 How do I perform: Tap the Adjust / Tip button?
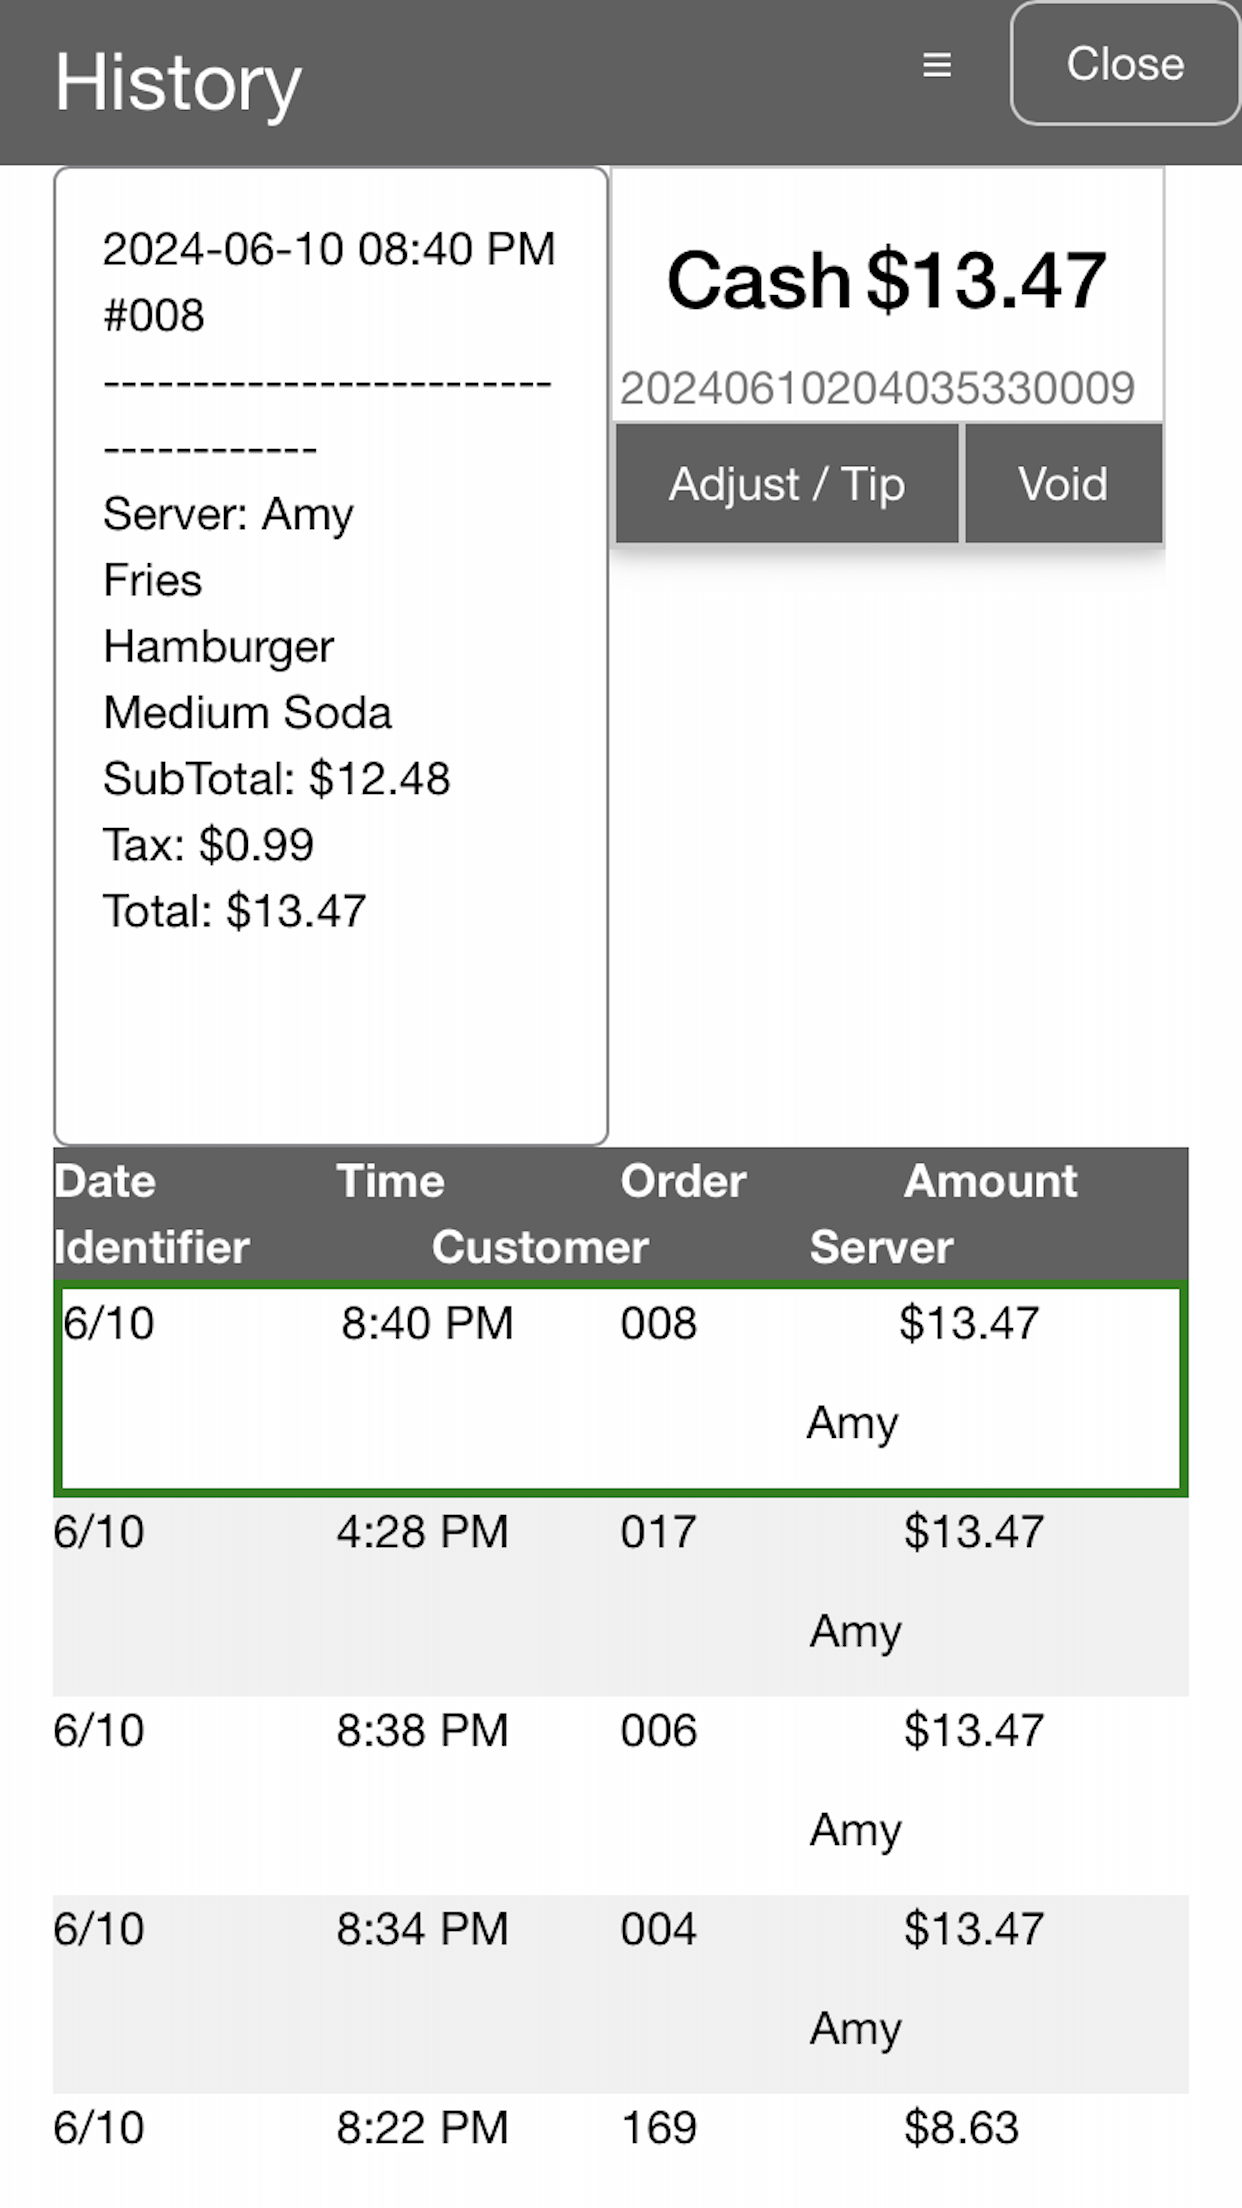787,484
